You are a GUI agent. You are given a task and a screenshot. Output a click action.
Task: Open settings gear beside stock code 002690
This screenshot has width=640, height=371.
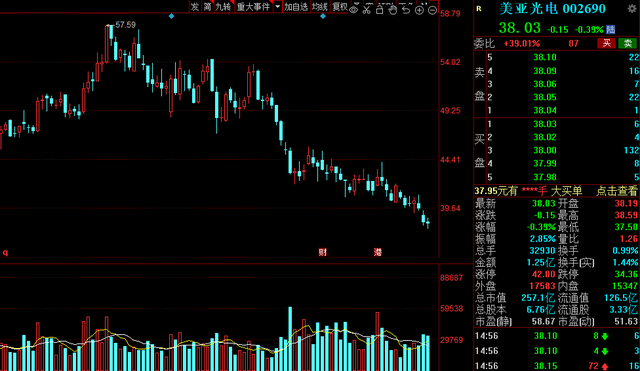coord(632,9)
